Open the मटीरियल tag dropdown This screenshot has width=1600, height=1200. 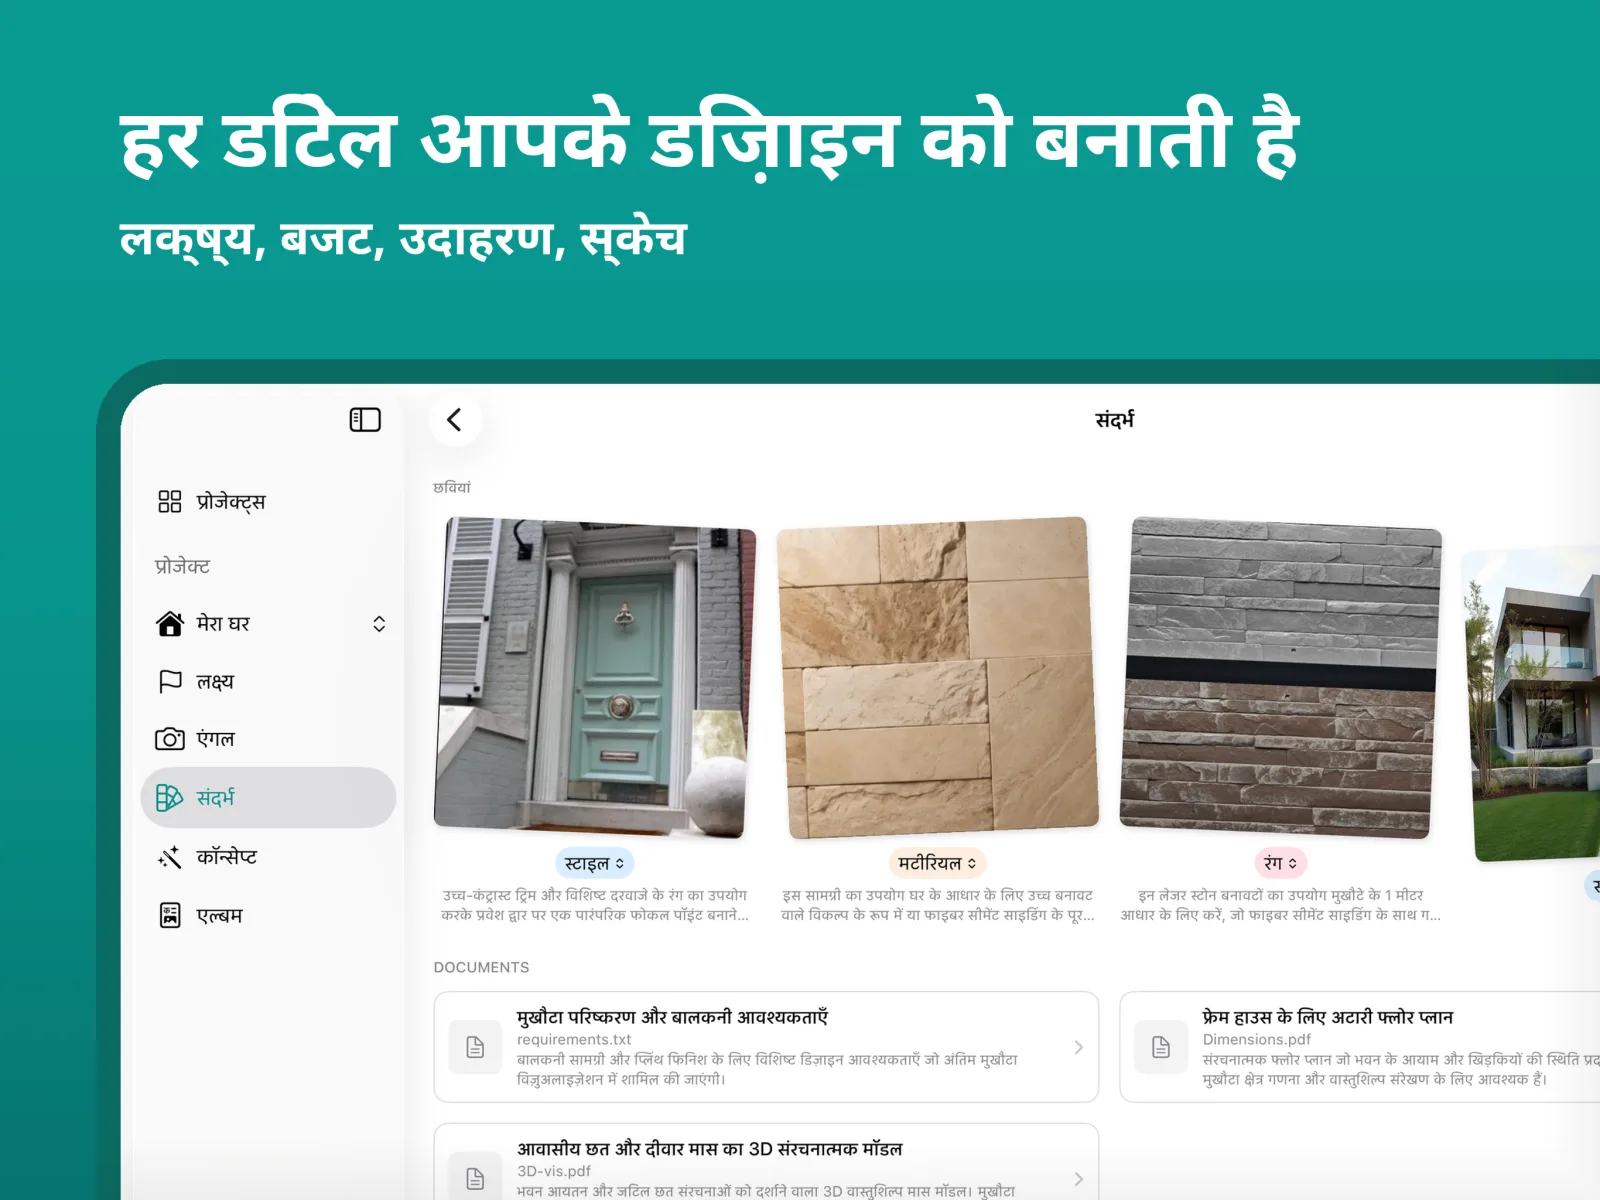[x=937, y=863]
